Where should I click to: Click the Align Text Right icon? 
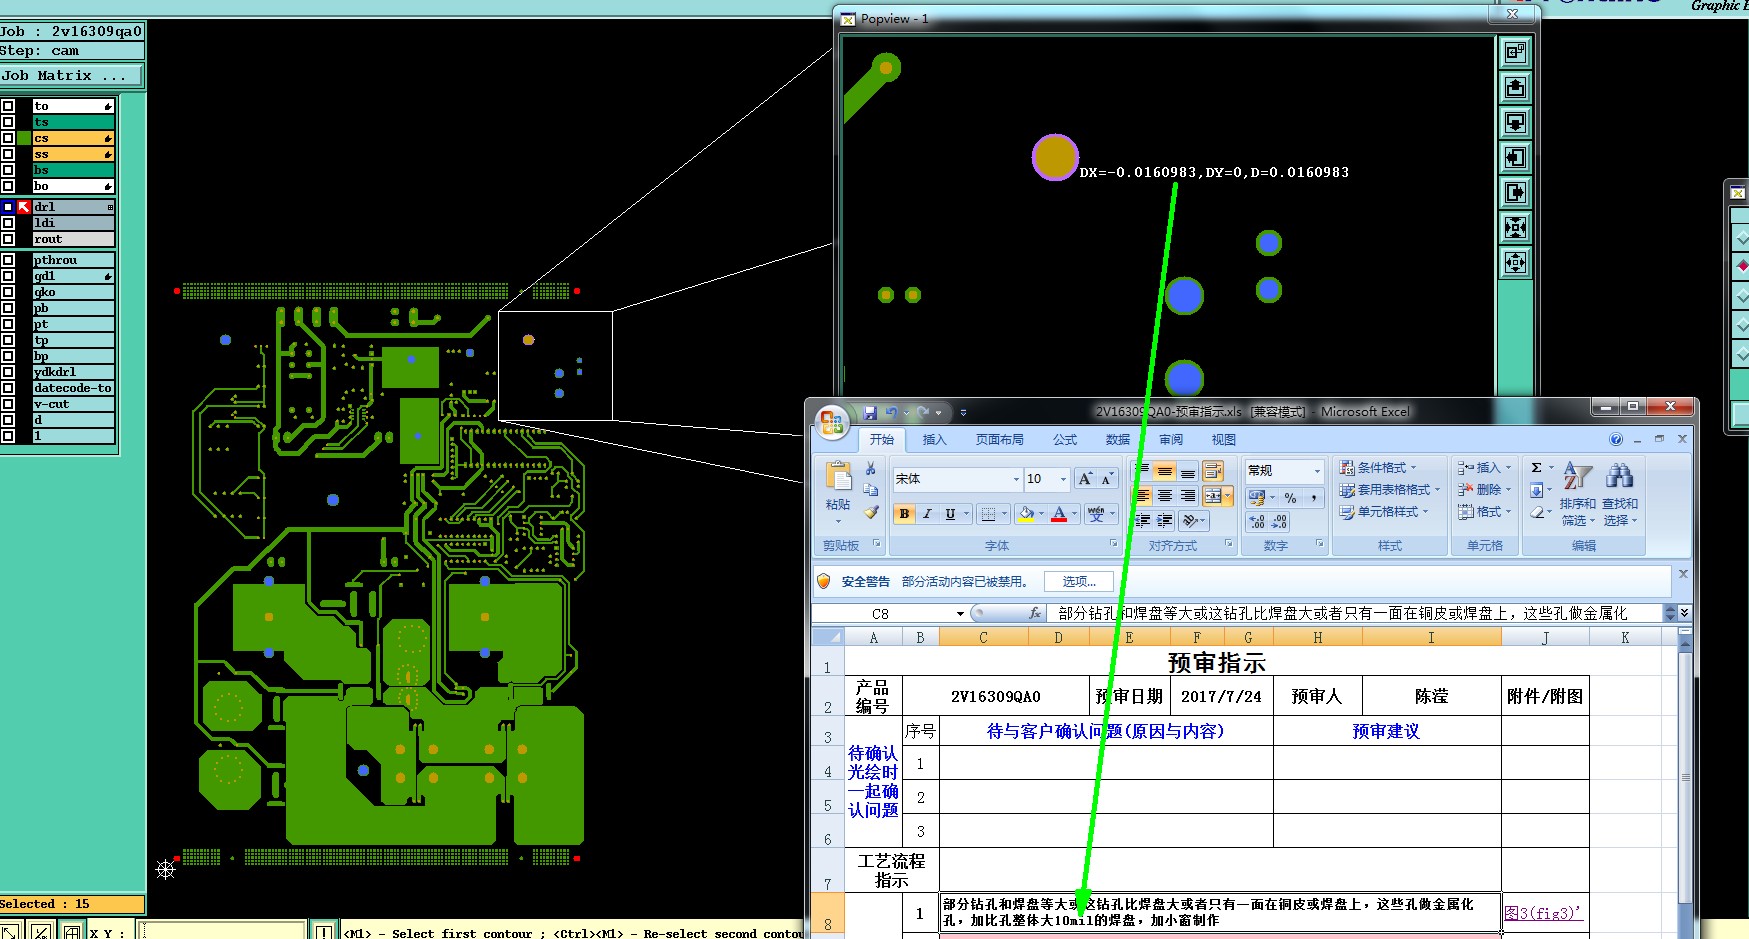pyautogui.click(x=1188, y=496)
